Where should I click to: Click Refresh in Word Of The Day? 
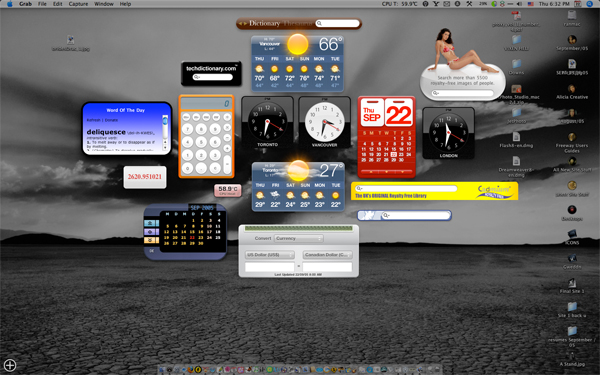point(93,120)
